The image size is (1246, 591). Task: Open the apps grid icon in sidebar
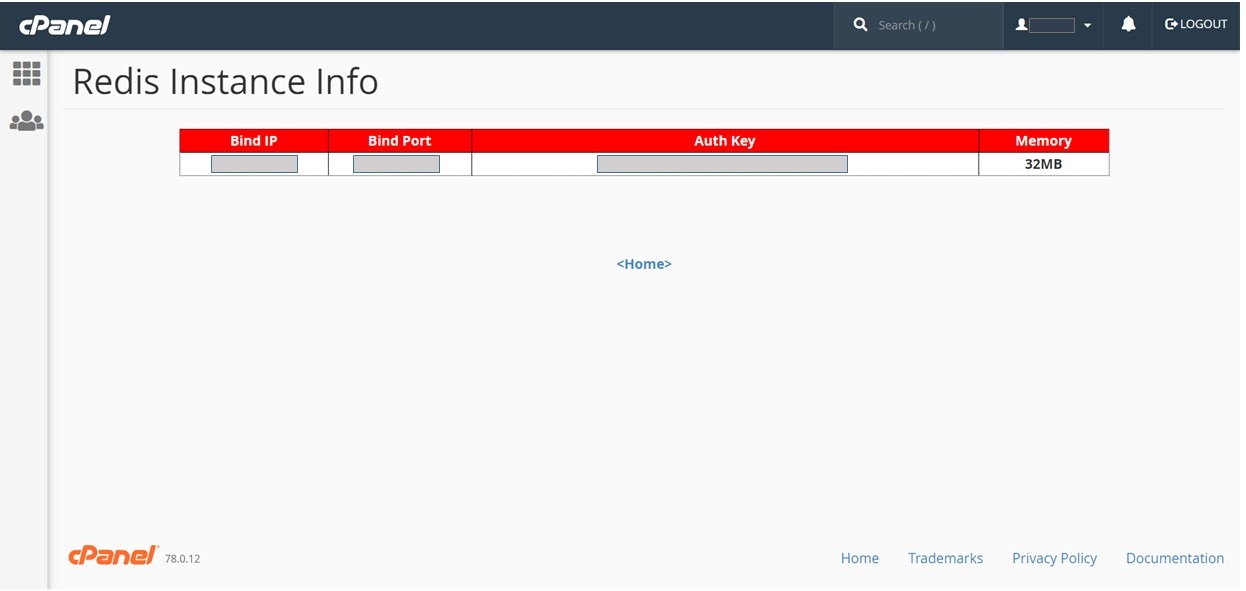tap(26, 73)
